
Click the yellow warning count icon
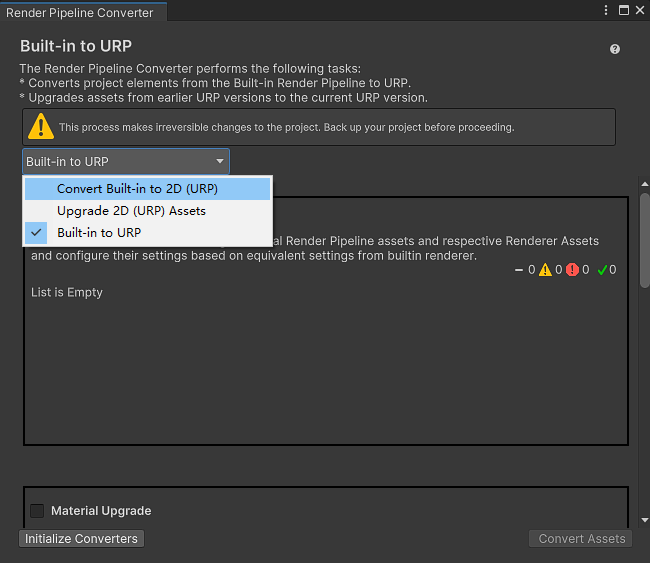point(545,270)
